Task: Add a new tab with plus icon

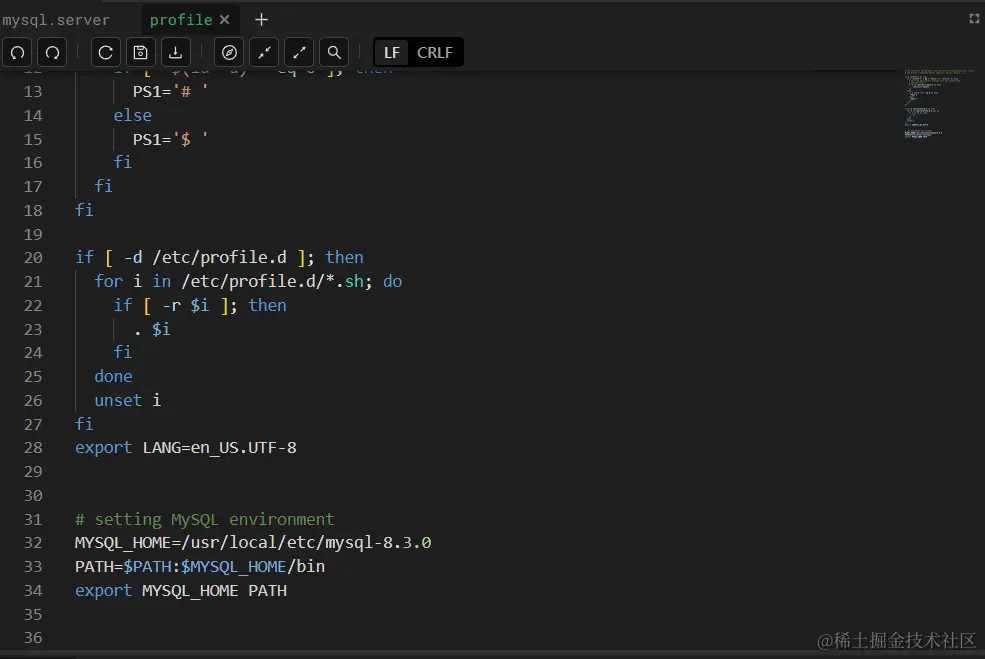Action: [x=261, y=19]
